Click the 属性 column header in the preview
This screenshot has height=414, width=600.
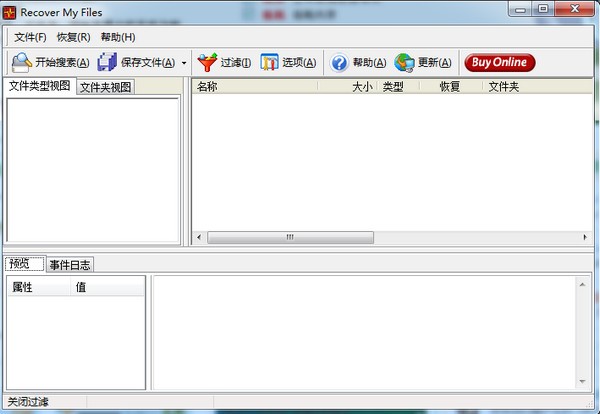(39, 287)
